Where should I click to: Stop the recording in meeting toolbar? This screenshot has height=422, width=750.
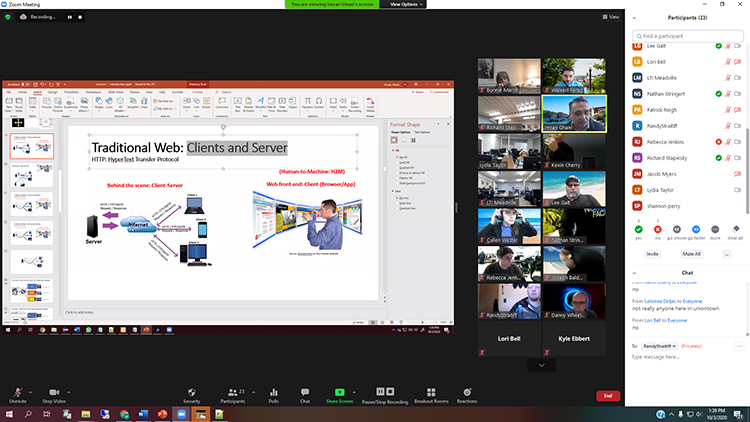[x=390, y=391]
